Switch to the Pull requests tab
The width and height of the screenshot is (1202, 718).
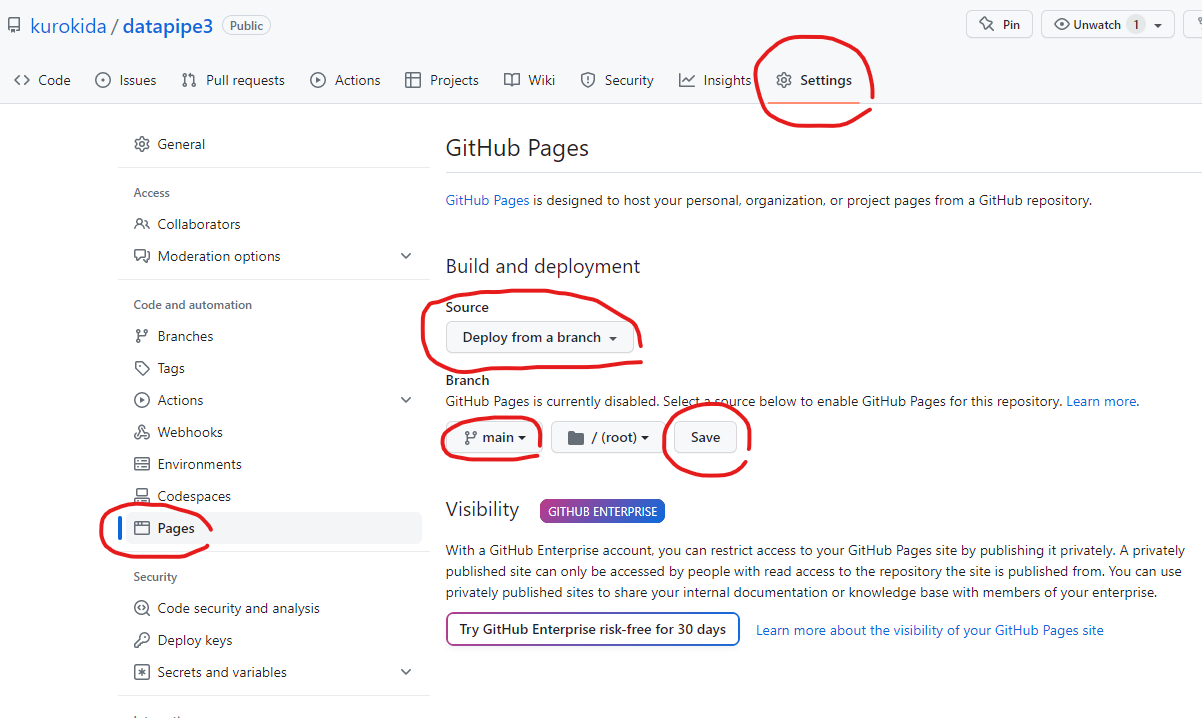[x=233, y=80]
